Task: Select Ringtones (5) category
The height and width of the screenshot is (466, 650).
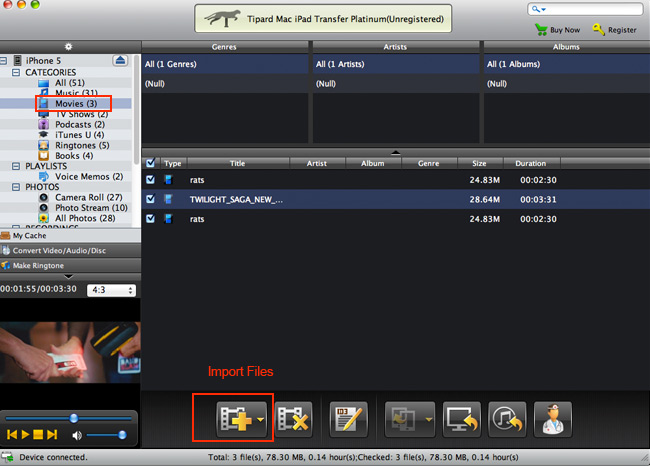Action: (x=82, y=146)
